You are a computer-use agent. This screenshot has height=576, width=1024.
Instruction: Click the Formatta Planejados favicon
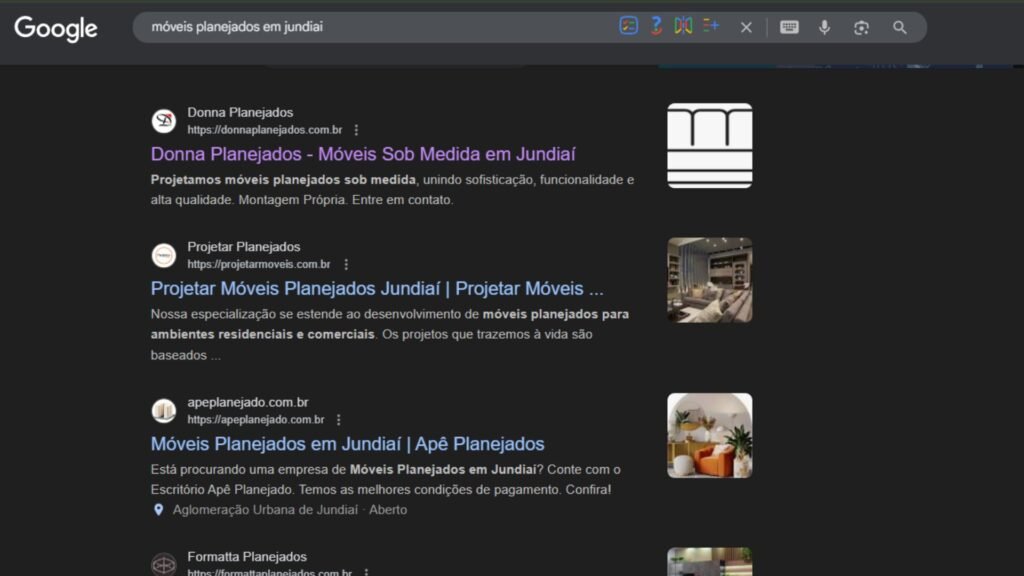coord(164,564)
